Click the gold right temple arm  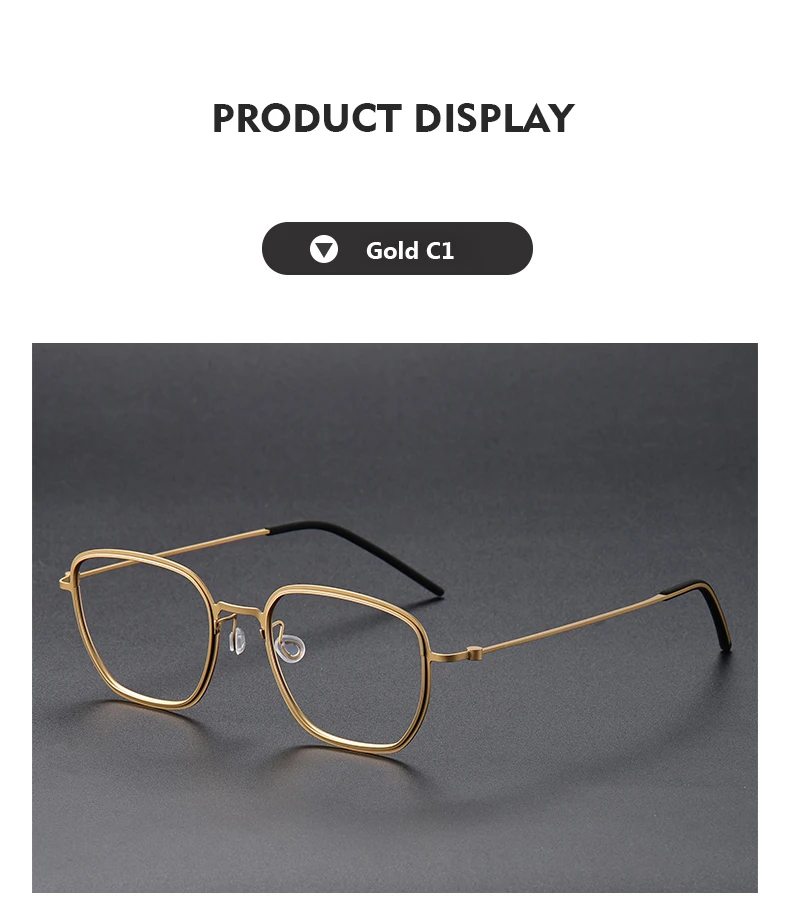click(x=572, y=624)
